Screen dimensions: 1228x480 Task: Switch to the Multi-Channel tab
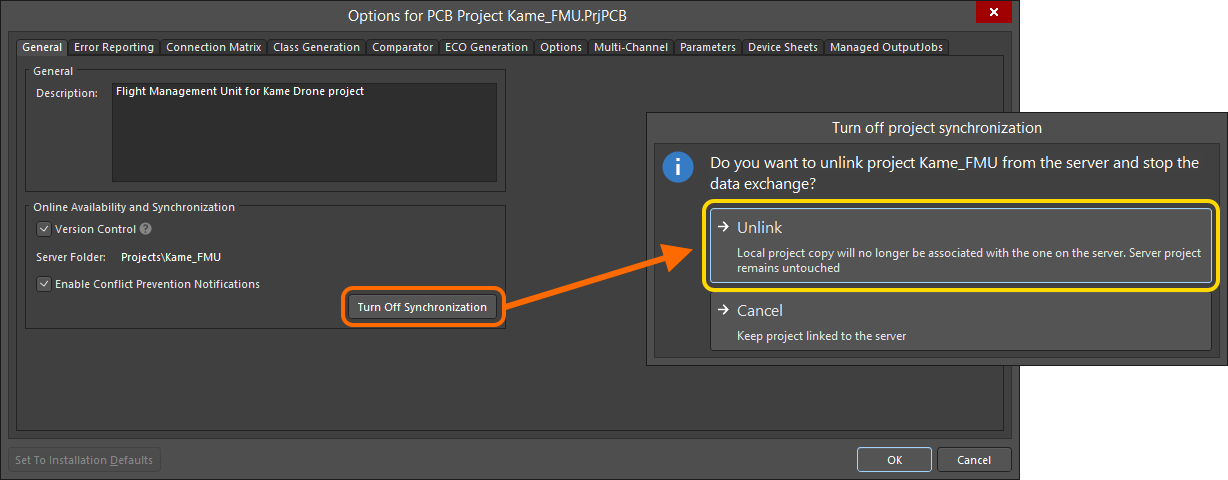click(630, 47)
